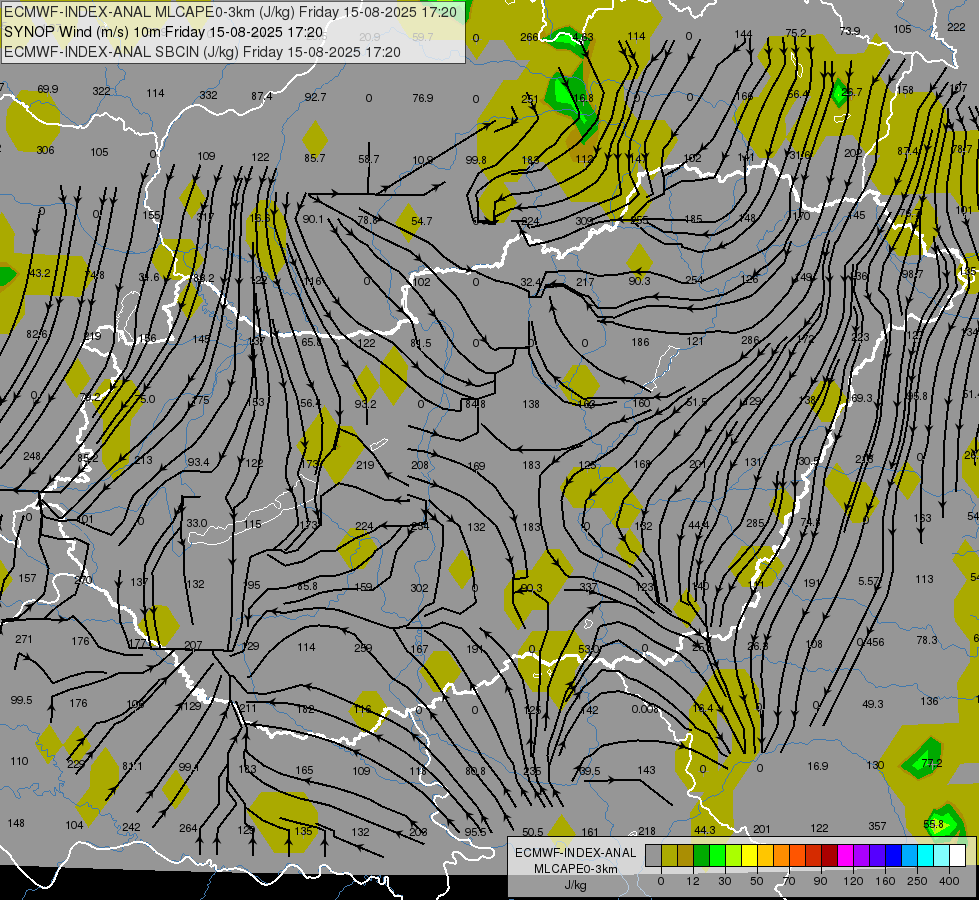Click the cyan legend swatch
The image size is (979, 900).
(925, 855)
